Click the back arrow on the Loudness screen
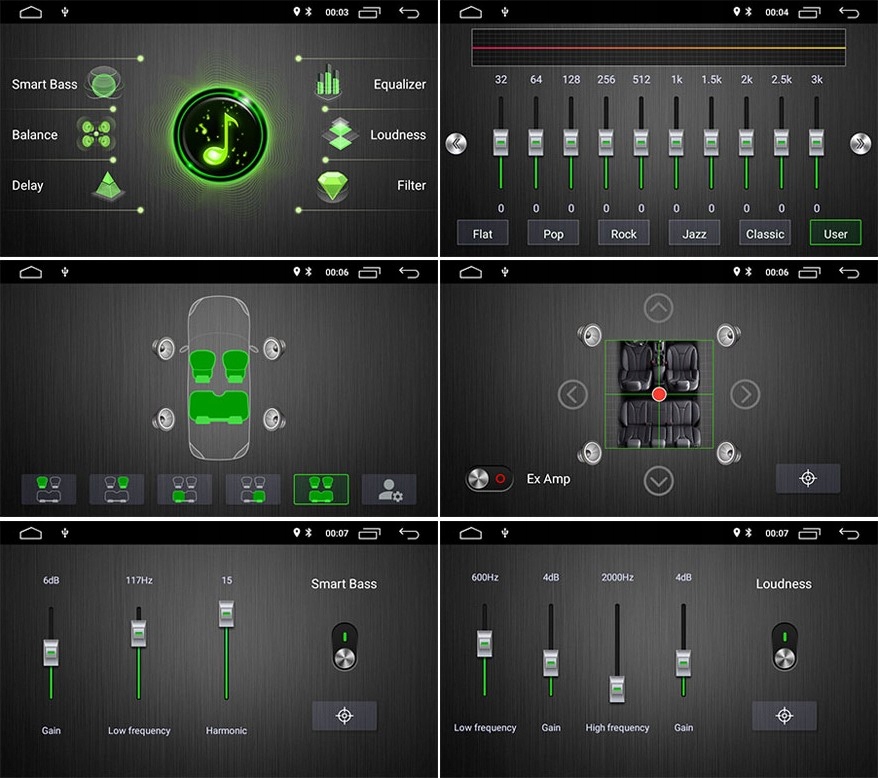This screenshot has width=878, height=778. (x=849, y=533)
